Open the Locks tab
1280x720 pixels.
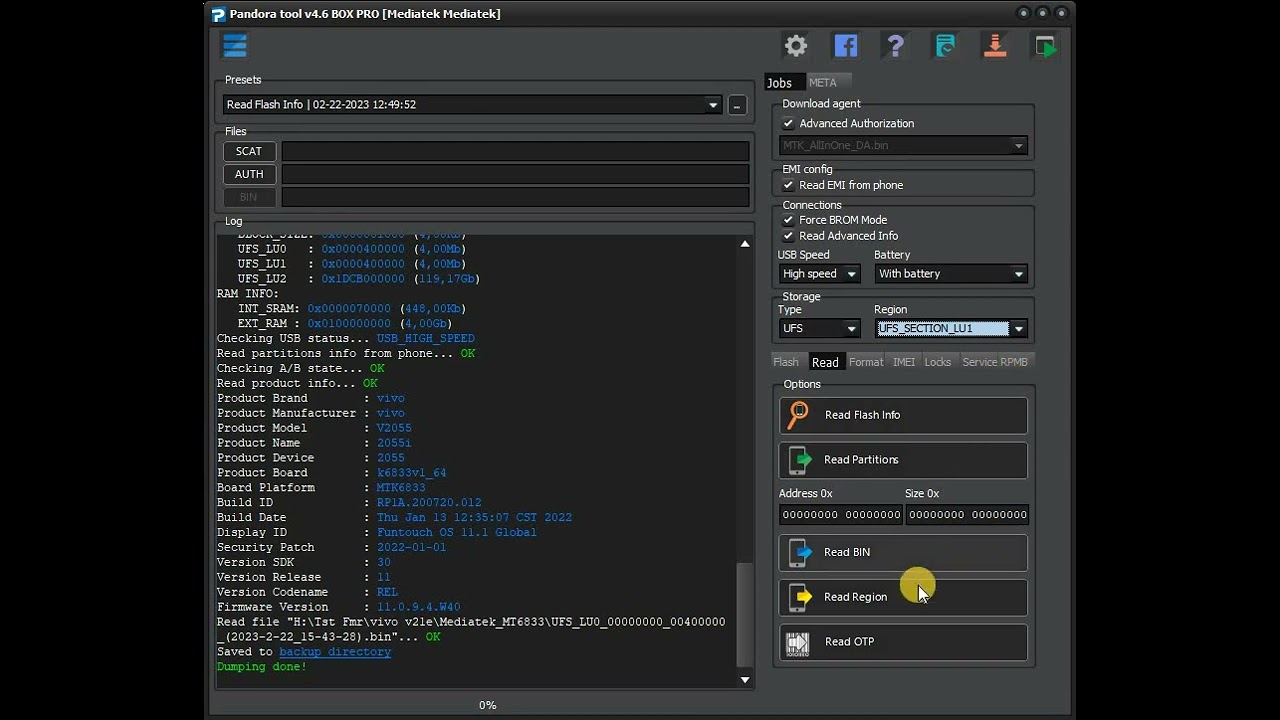tap(938, 362)
